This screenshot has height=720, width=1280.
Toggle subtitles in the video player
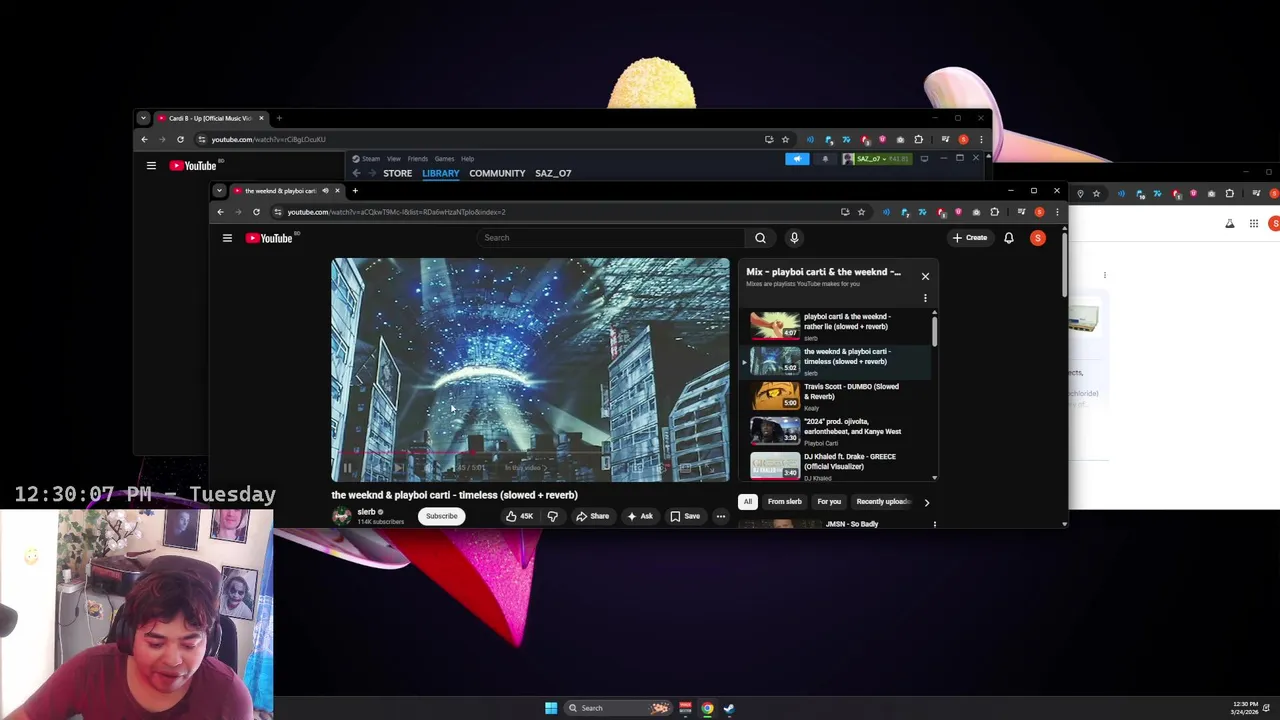[636, 468]
